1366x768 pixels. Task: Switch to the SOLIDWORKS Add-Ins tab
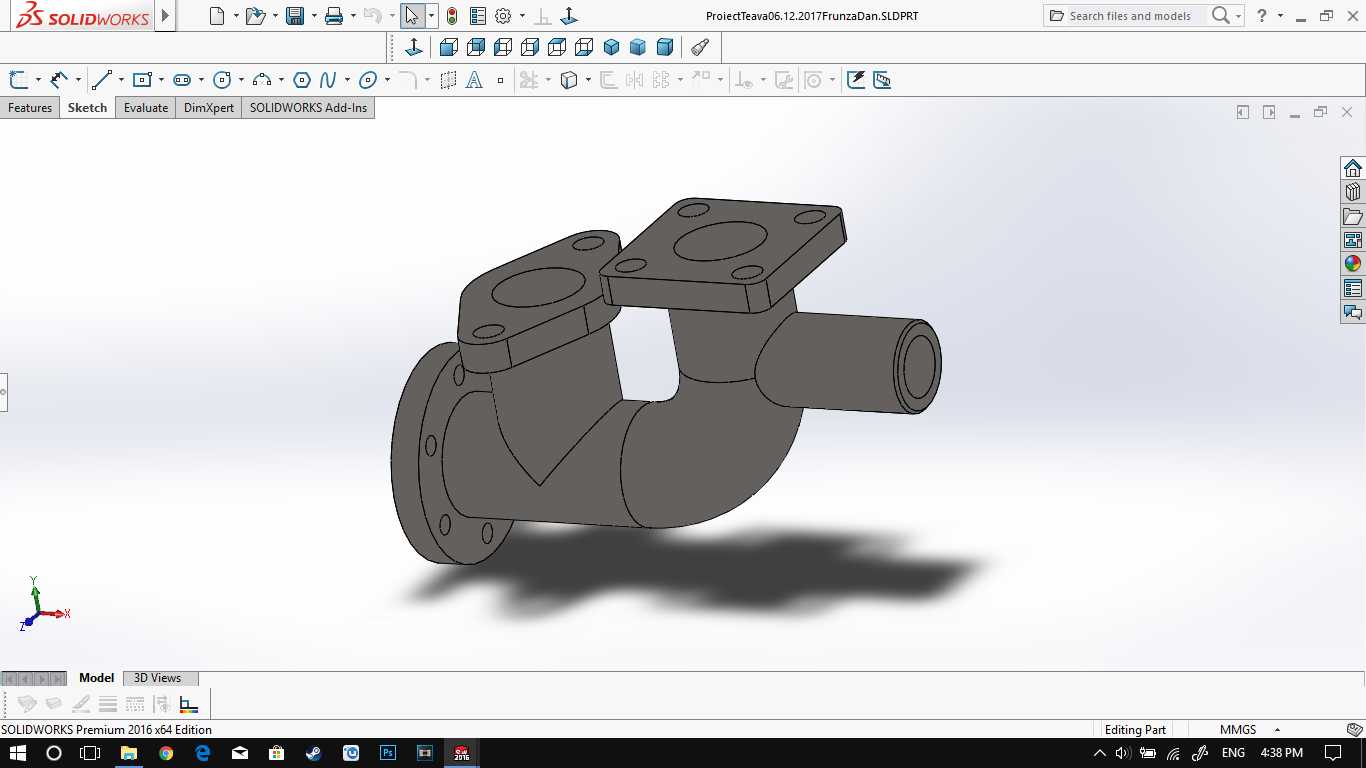(x=308, y=108)
